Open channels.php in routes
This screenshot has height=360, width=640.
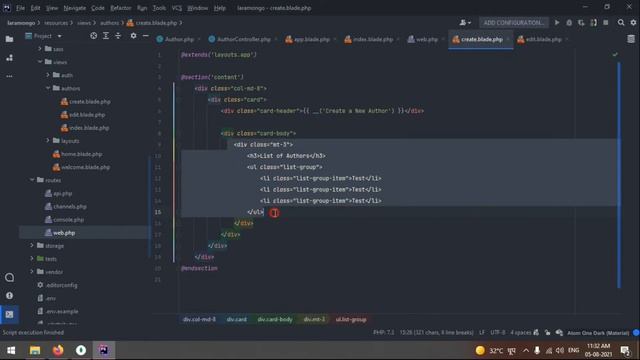69,207
